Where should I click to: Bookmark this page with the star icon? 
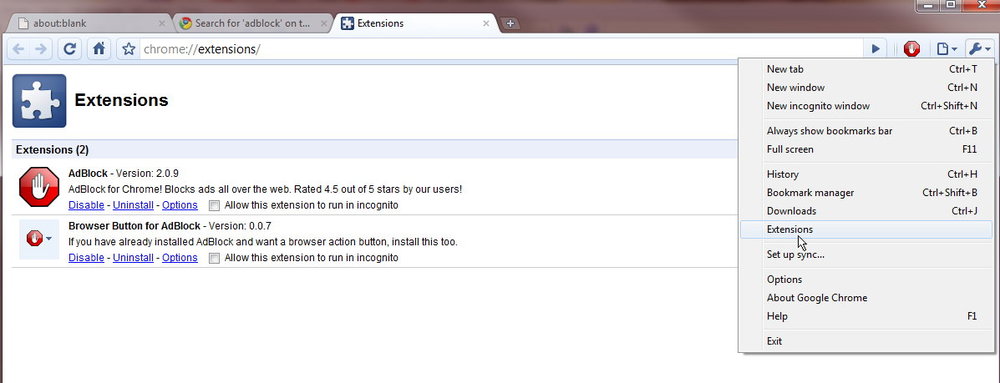point(129,49)
